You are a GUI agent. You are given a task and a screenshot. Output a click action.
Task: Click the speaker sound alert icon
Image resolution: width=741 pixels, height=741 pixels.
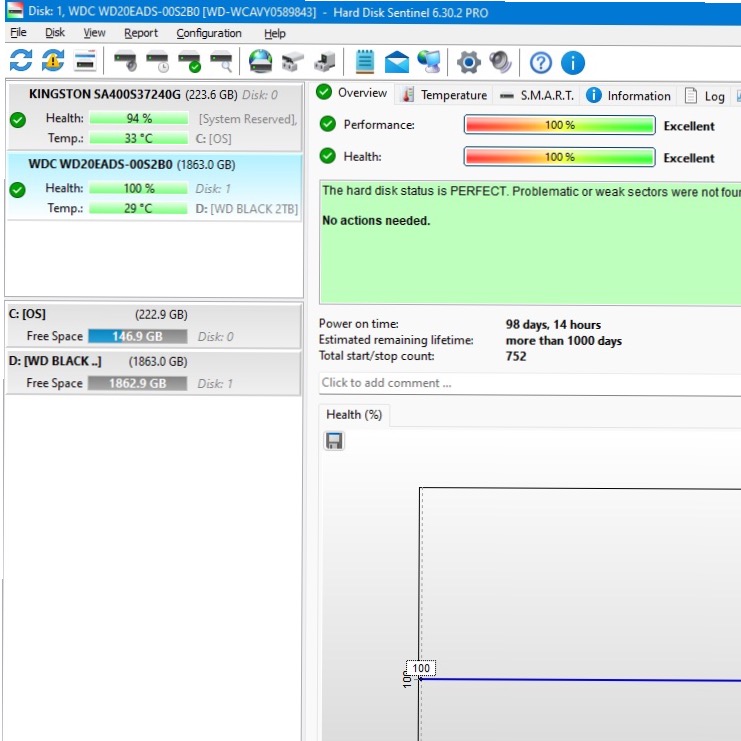click(500, 62)
